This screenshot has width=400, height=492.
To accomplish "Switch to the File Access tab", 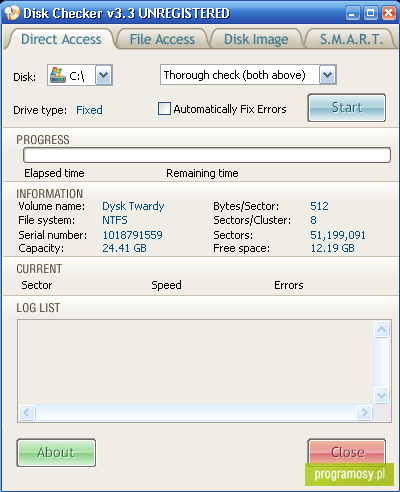I will (162, 39).
